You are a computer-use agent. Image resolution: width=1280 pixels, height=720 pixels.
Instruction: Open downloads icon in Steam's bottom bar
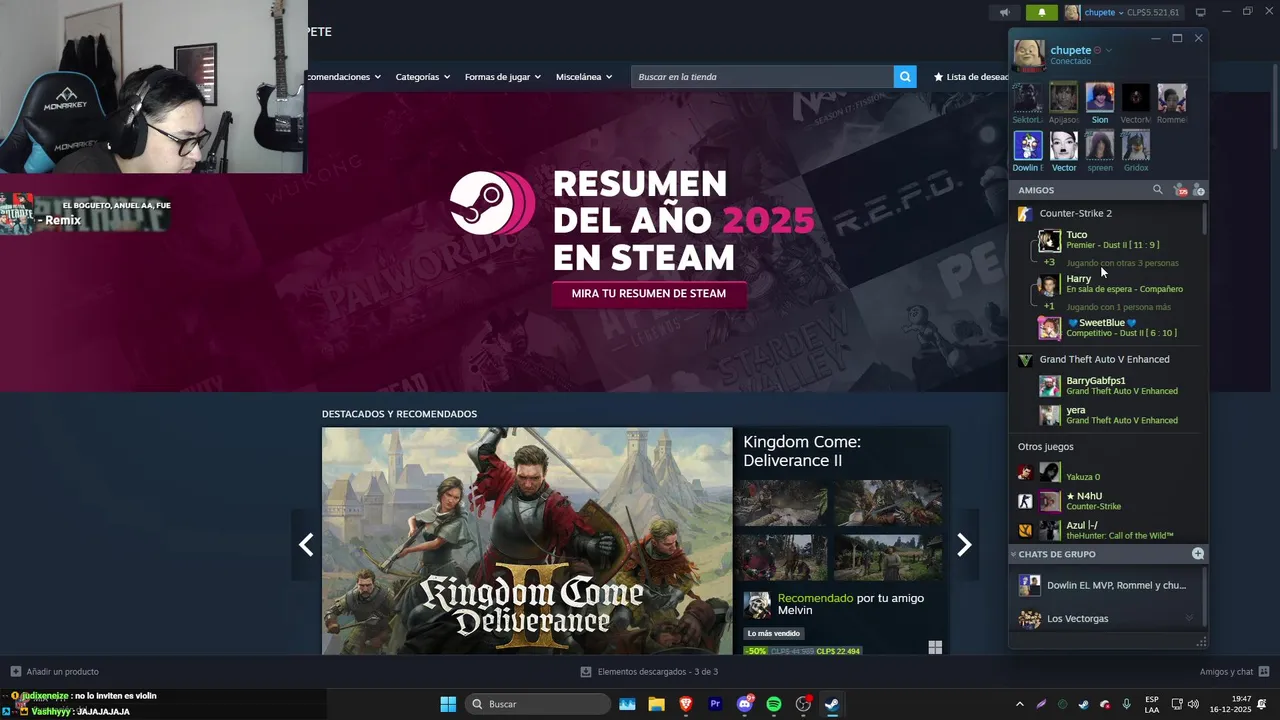click(x=586, y=672)
